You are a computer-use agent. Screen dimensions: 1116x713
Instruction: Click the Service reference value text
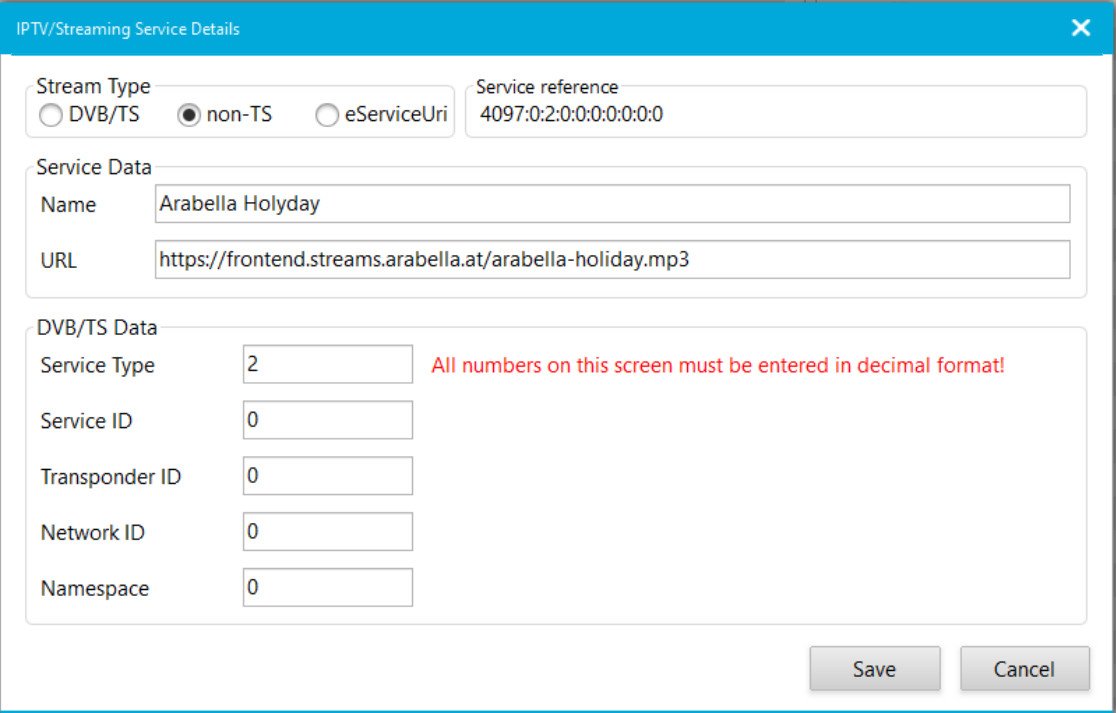click(571, 114)
